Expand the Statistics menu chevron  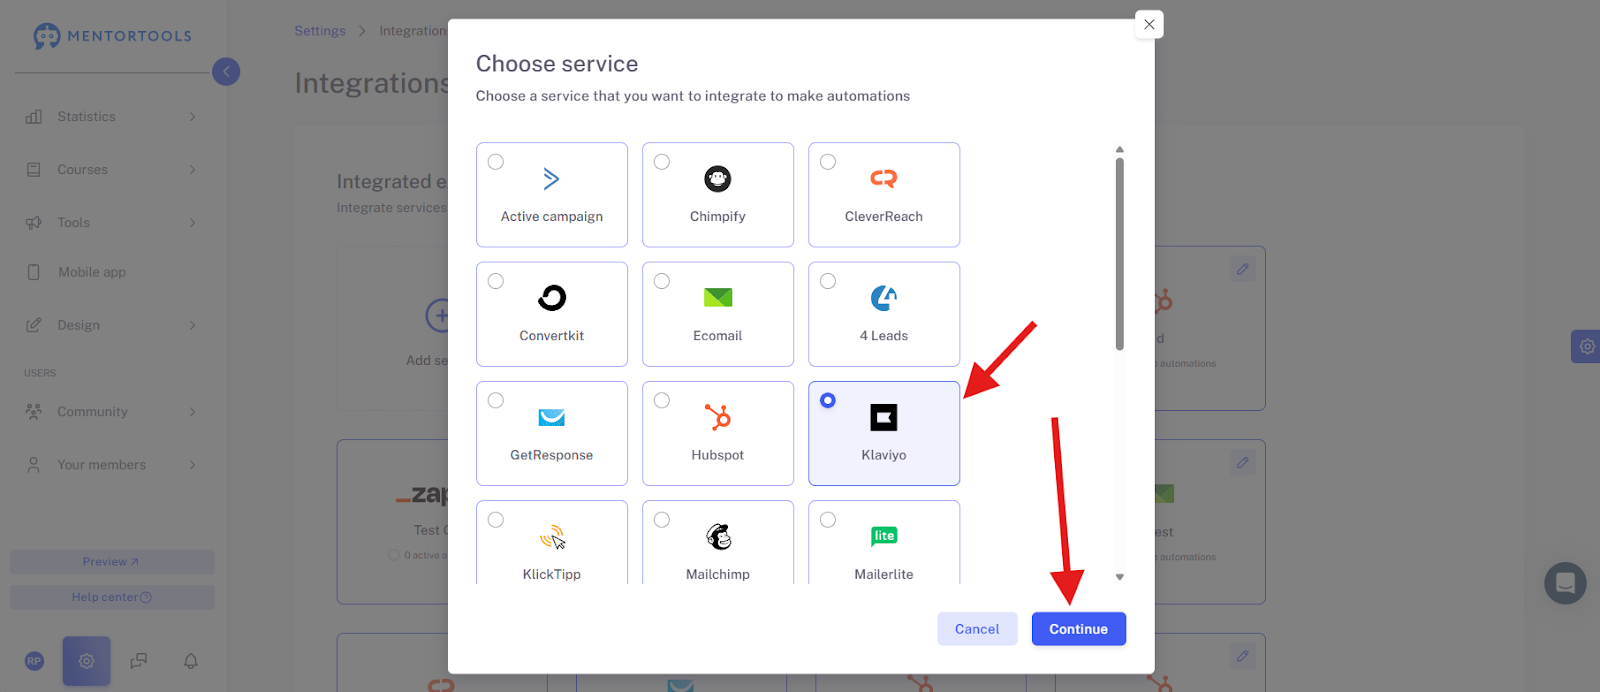pyautogui.click(x=193, y=117)
